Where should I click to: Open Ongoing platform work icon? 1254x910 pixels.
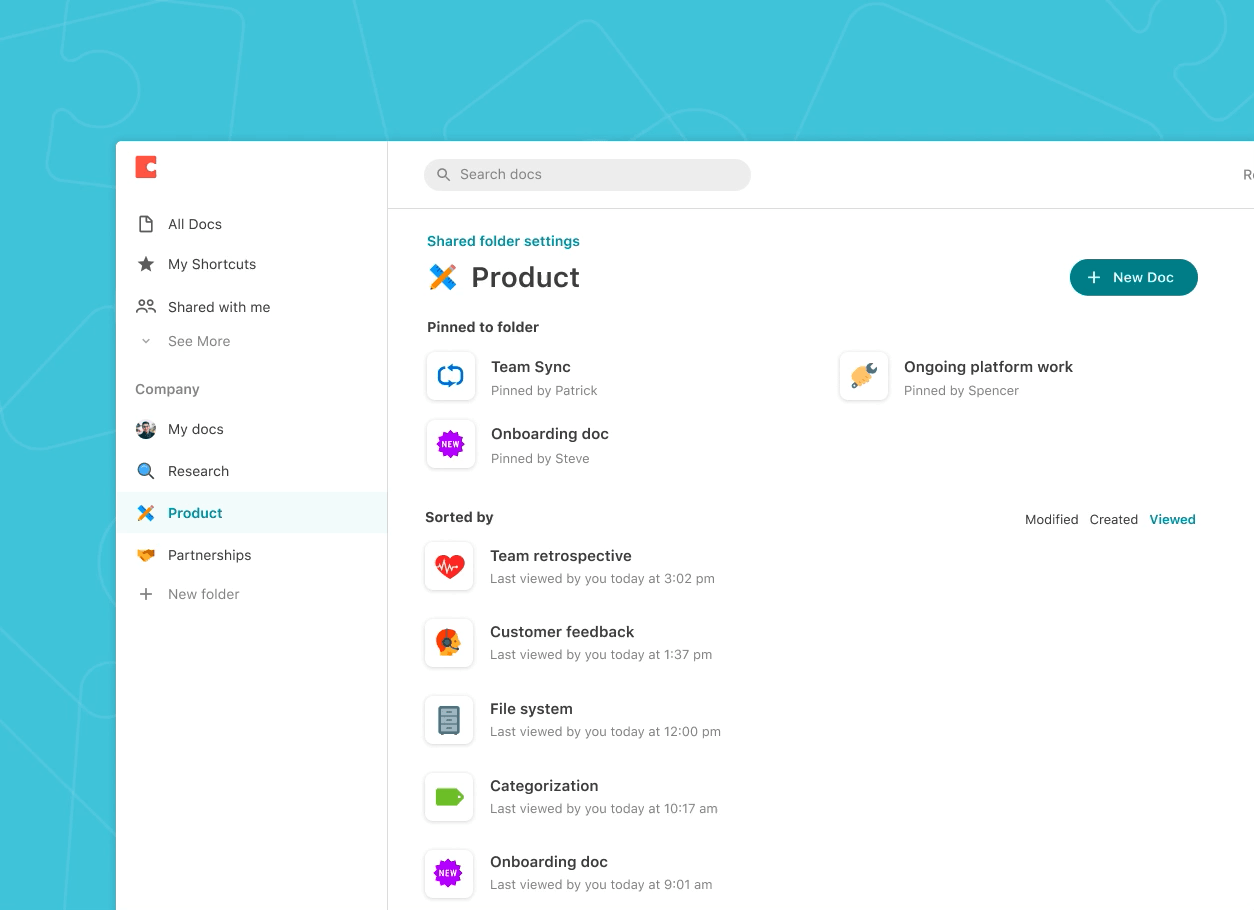[x=864, y=376]
